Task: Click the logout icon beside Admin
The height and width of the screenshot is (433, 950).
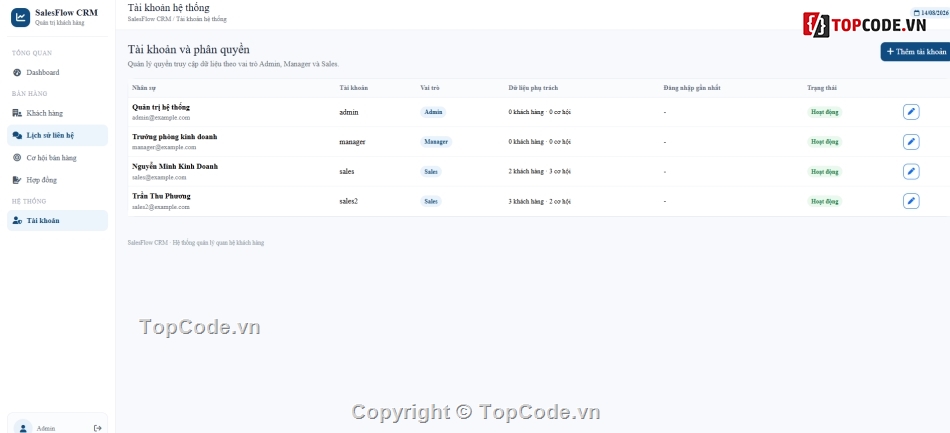Action: [98, 428]
